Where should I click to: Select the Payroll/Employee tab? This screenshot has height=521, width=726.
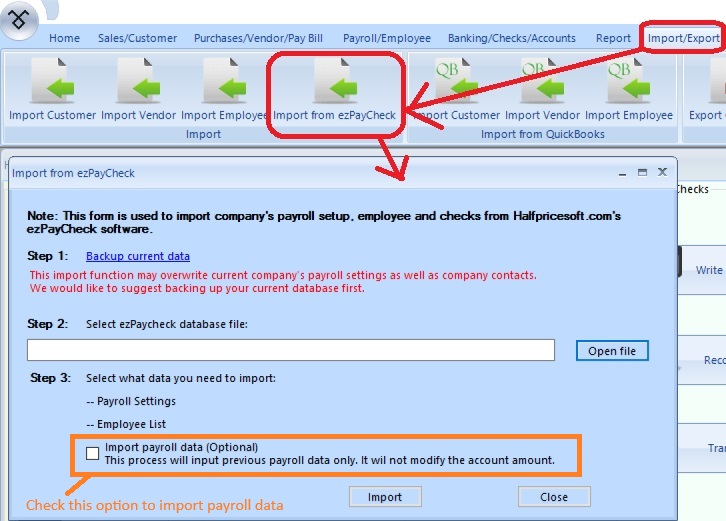[387, 38]
